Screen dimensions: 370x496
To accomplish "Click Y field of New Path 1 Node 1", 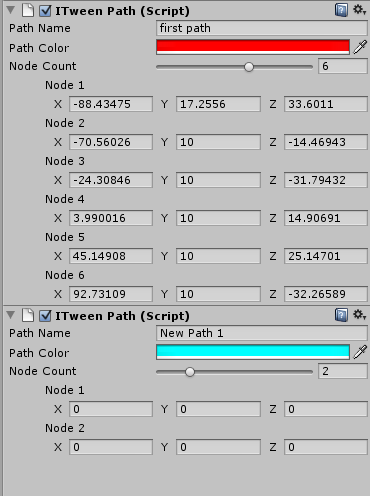I will 218,409.
